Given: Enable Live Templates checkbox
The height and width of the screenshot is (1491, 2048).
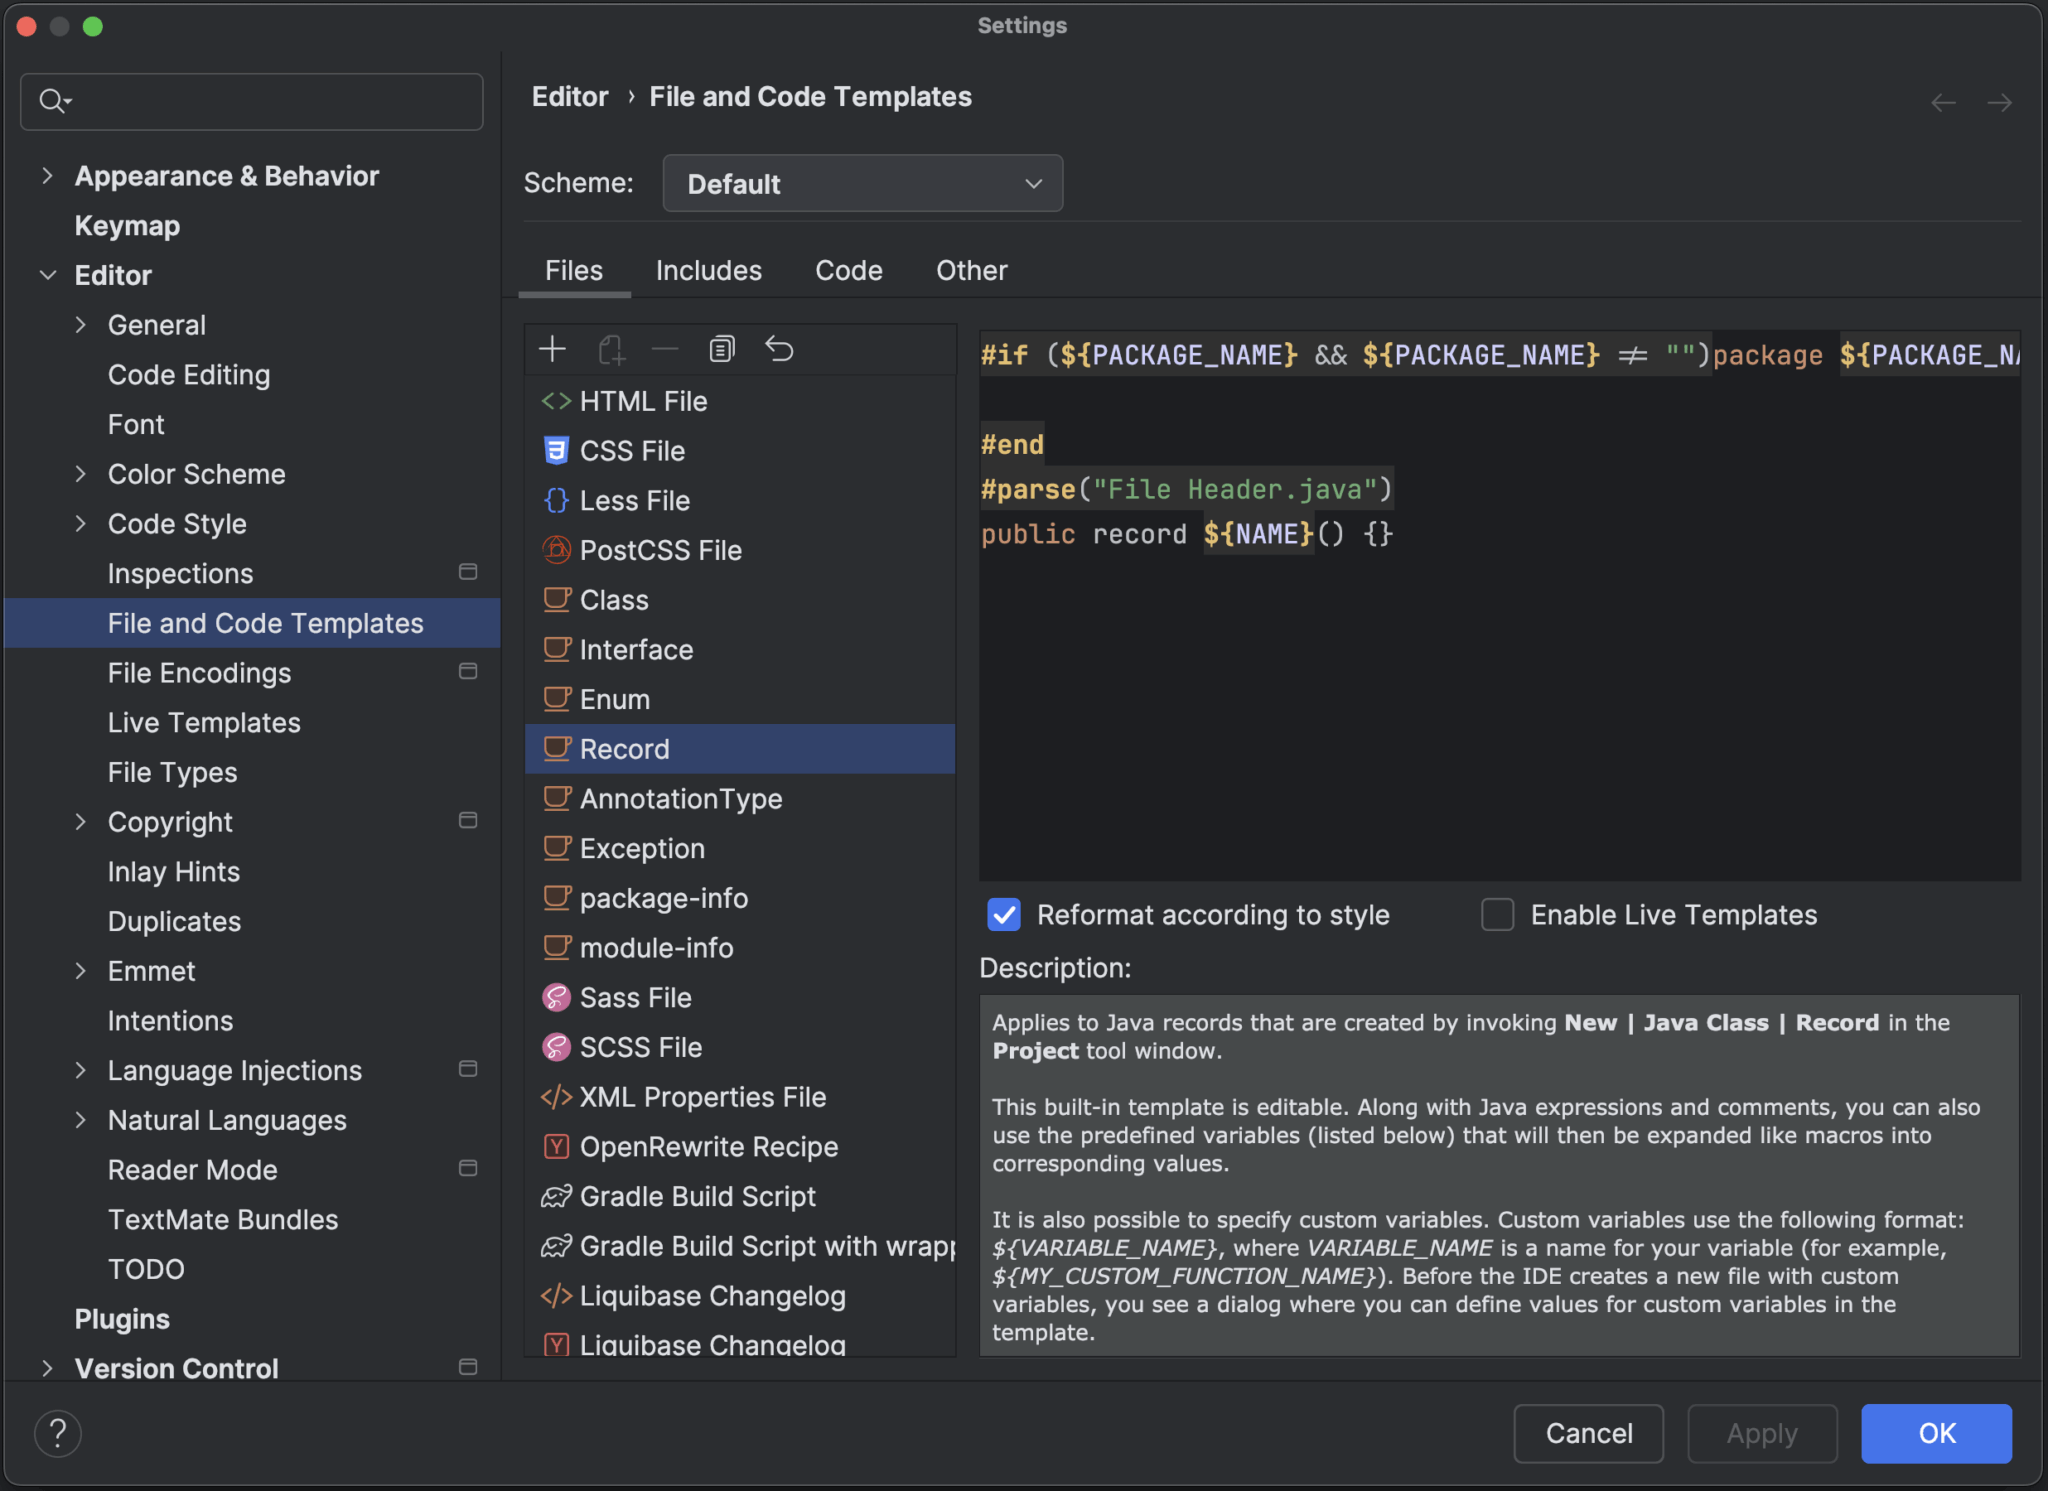Looking at the screenshot, I should pos(1497,915).
